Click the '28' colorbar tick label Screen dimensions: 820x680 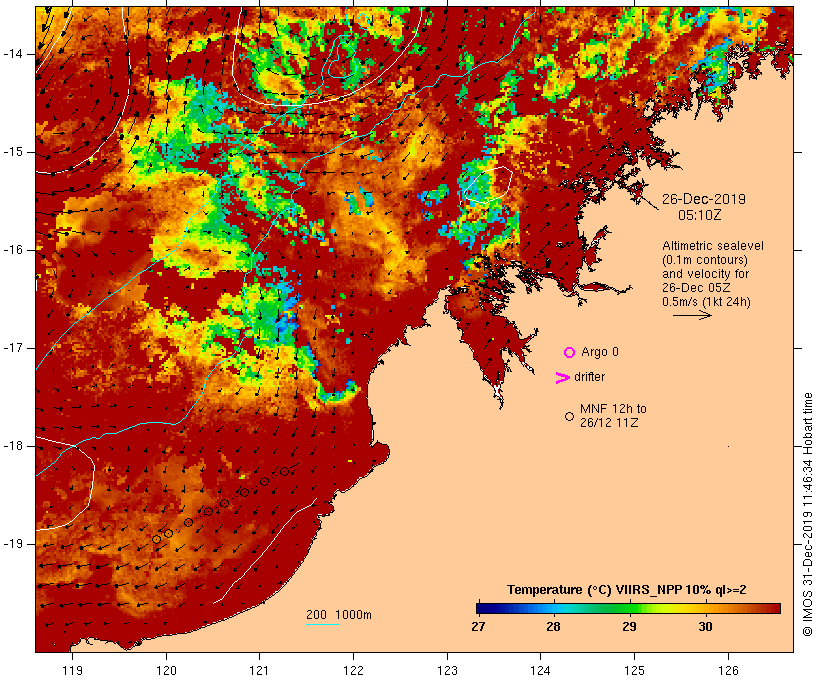[x=553, y=627]
